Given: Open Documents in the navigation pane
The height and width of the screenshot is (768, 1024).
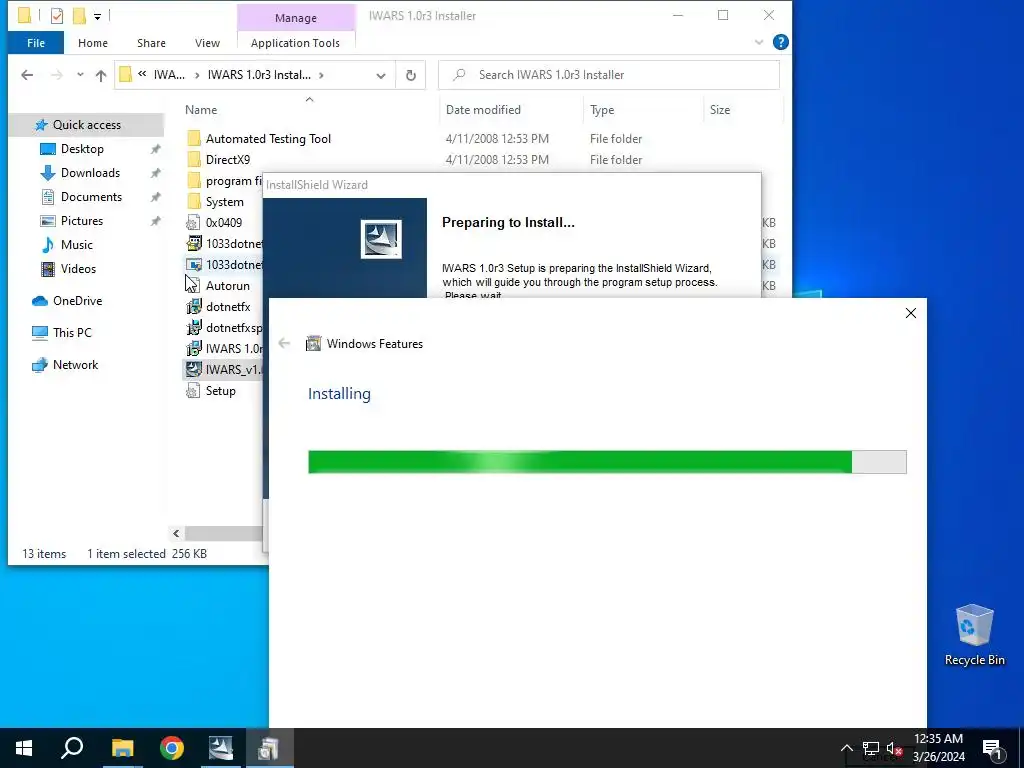Looking at the screenshot, I should 91,197.
